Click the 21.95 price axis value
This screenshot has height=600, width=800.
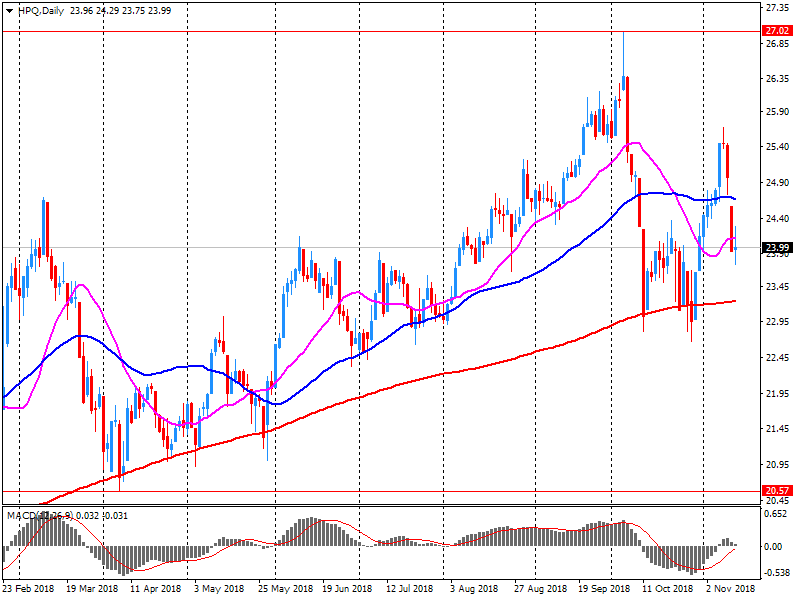coord(777,393)
